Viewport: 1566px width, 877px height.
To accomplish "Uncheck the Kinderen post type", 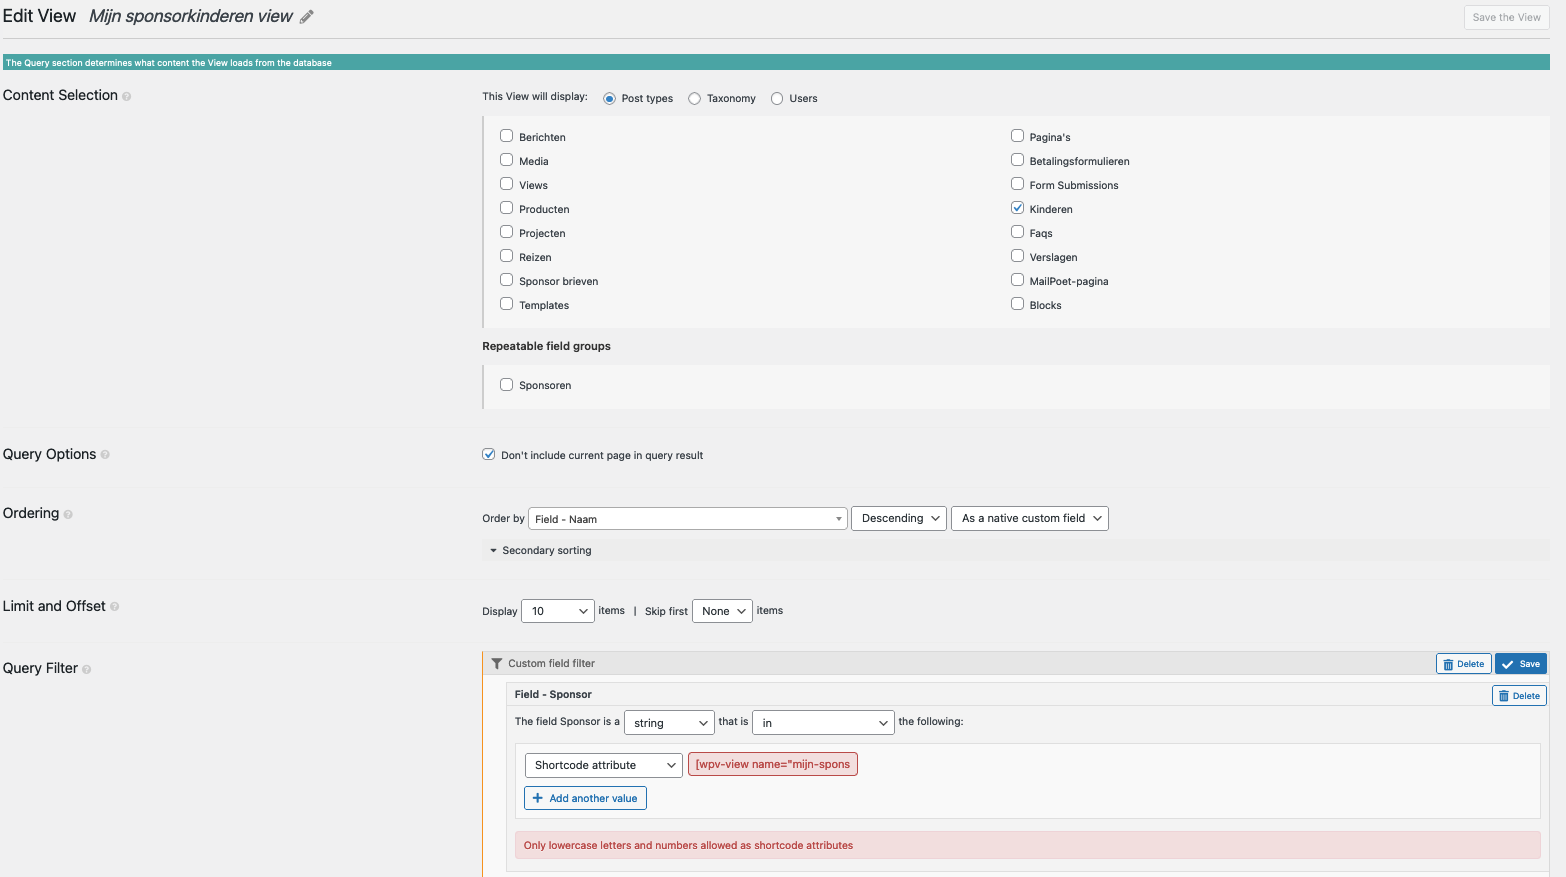I will pyautogui.click(x=1017, y=208).
